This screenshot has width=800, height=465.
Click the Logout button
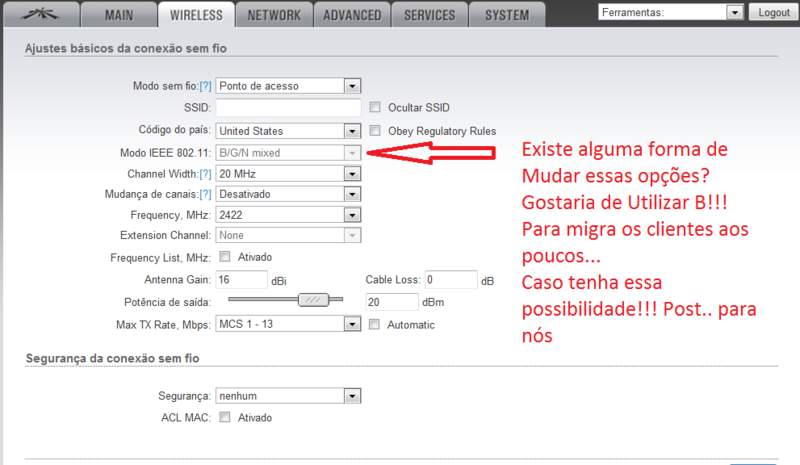[773, 12]
